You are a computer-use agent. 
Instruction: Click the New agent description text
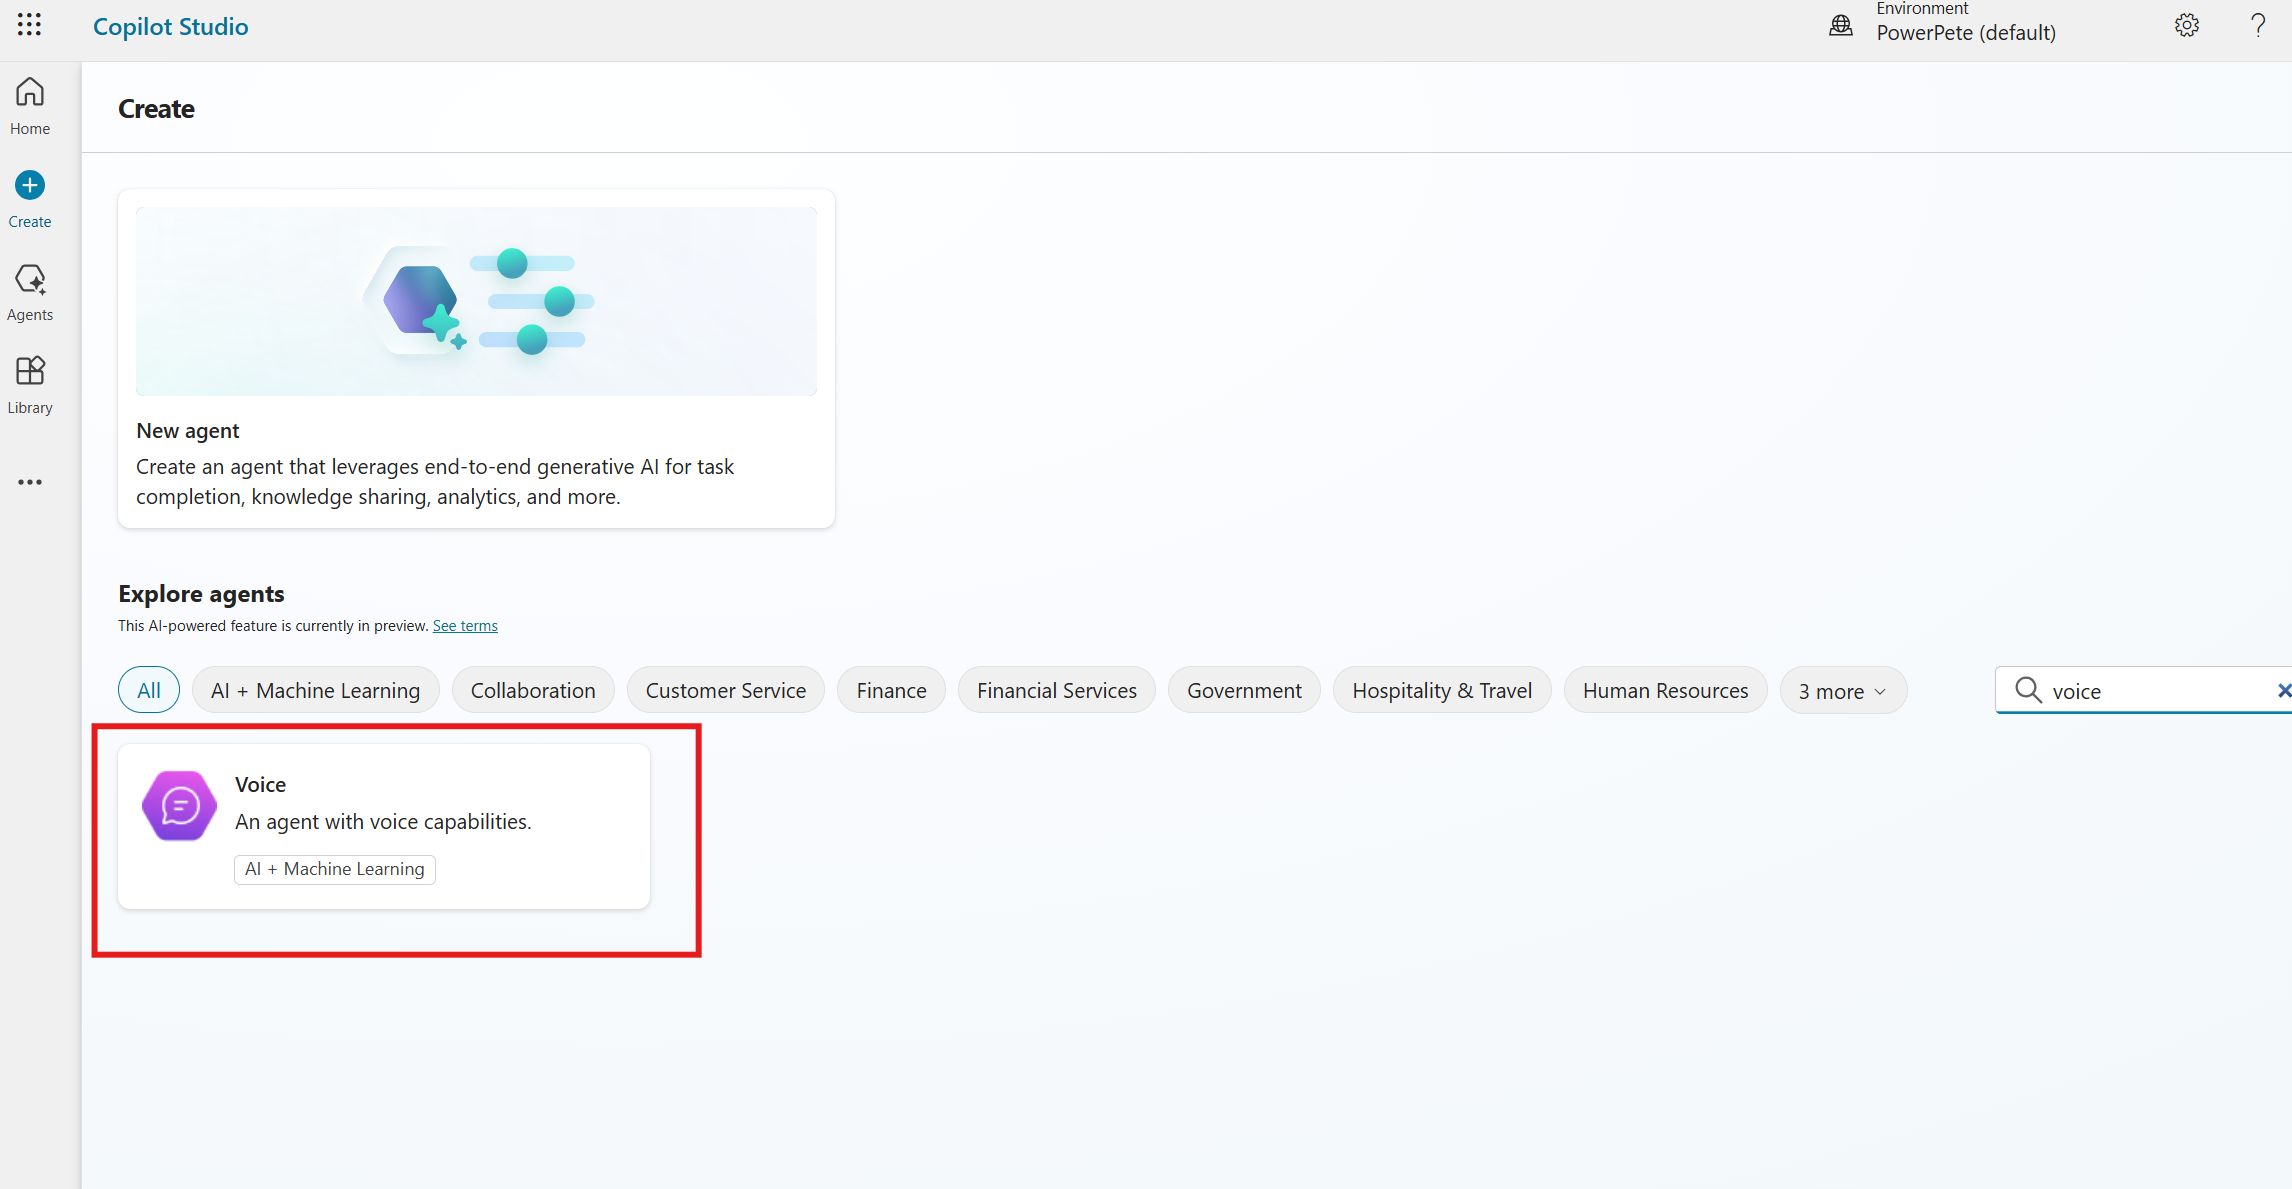click(x=435, y=482)
